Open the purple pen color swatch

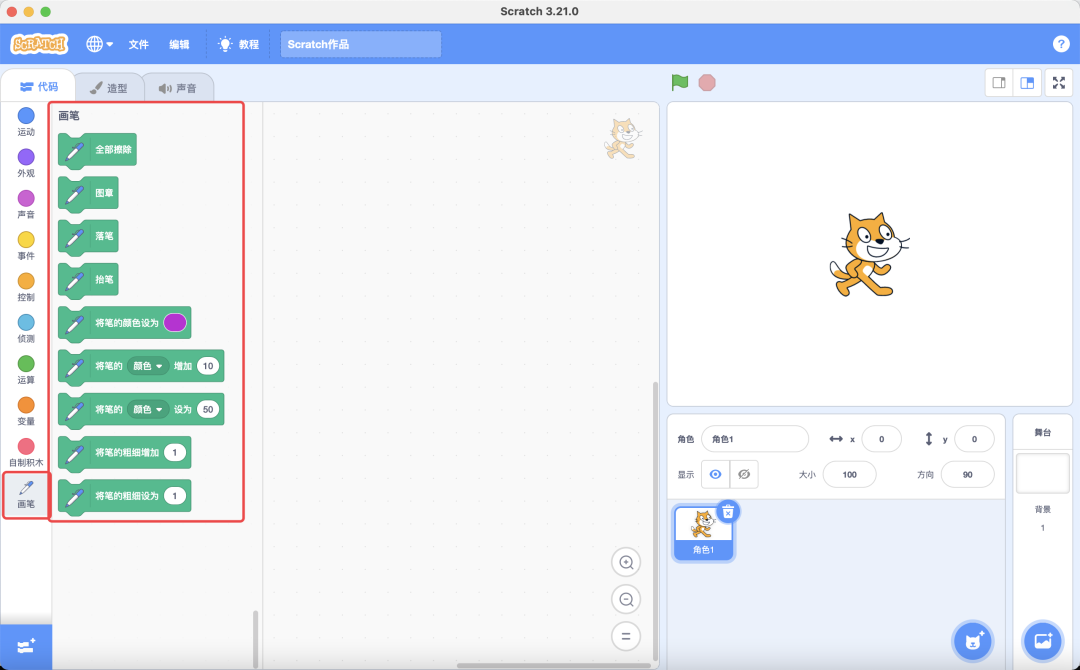point(175,322)
